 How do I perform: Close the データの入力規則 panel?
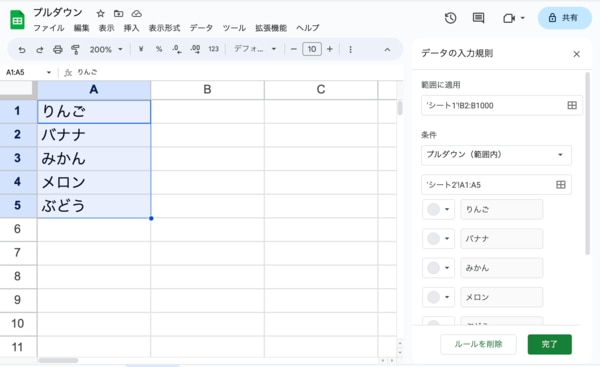click(x=576, y=54)
